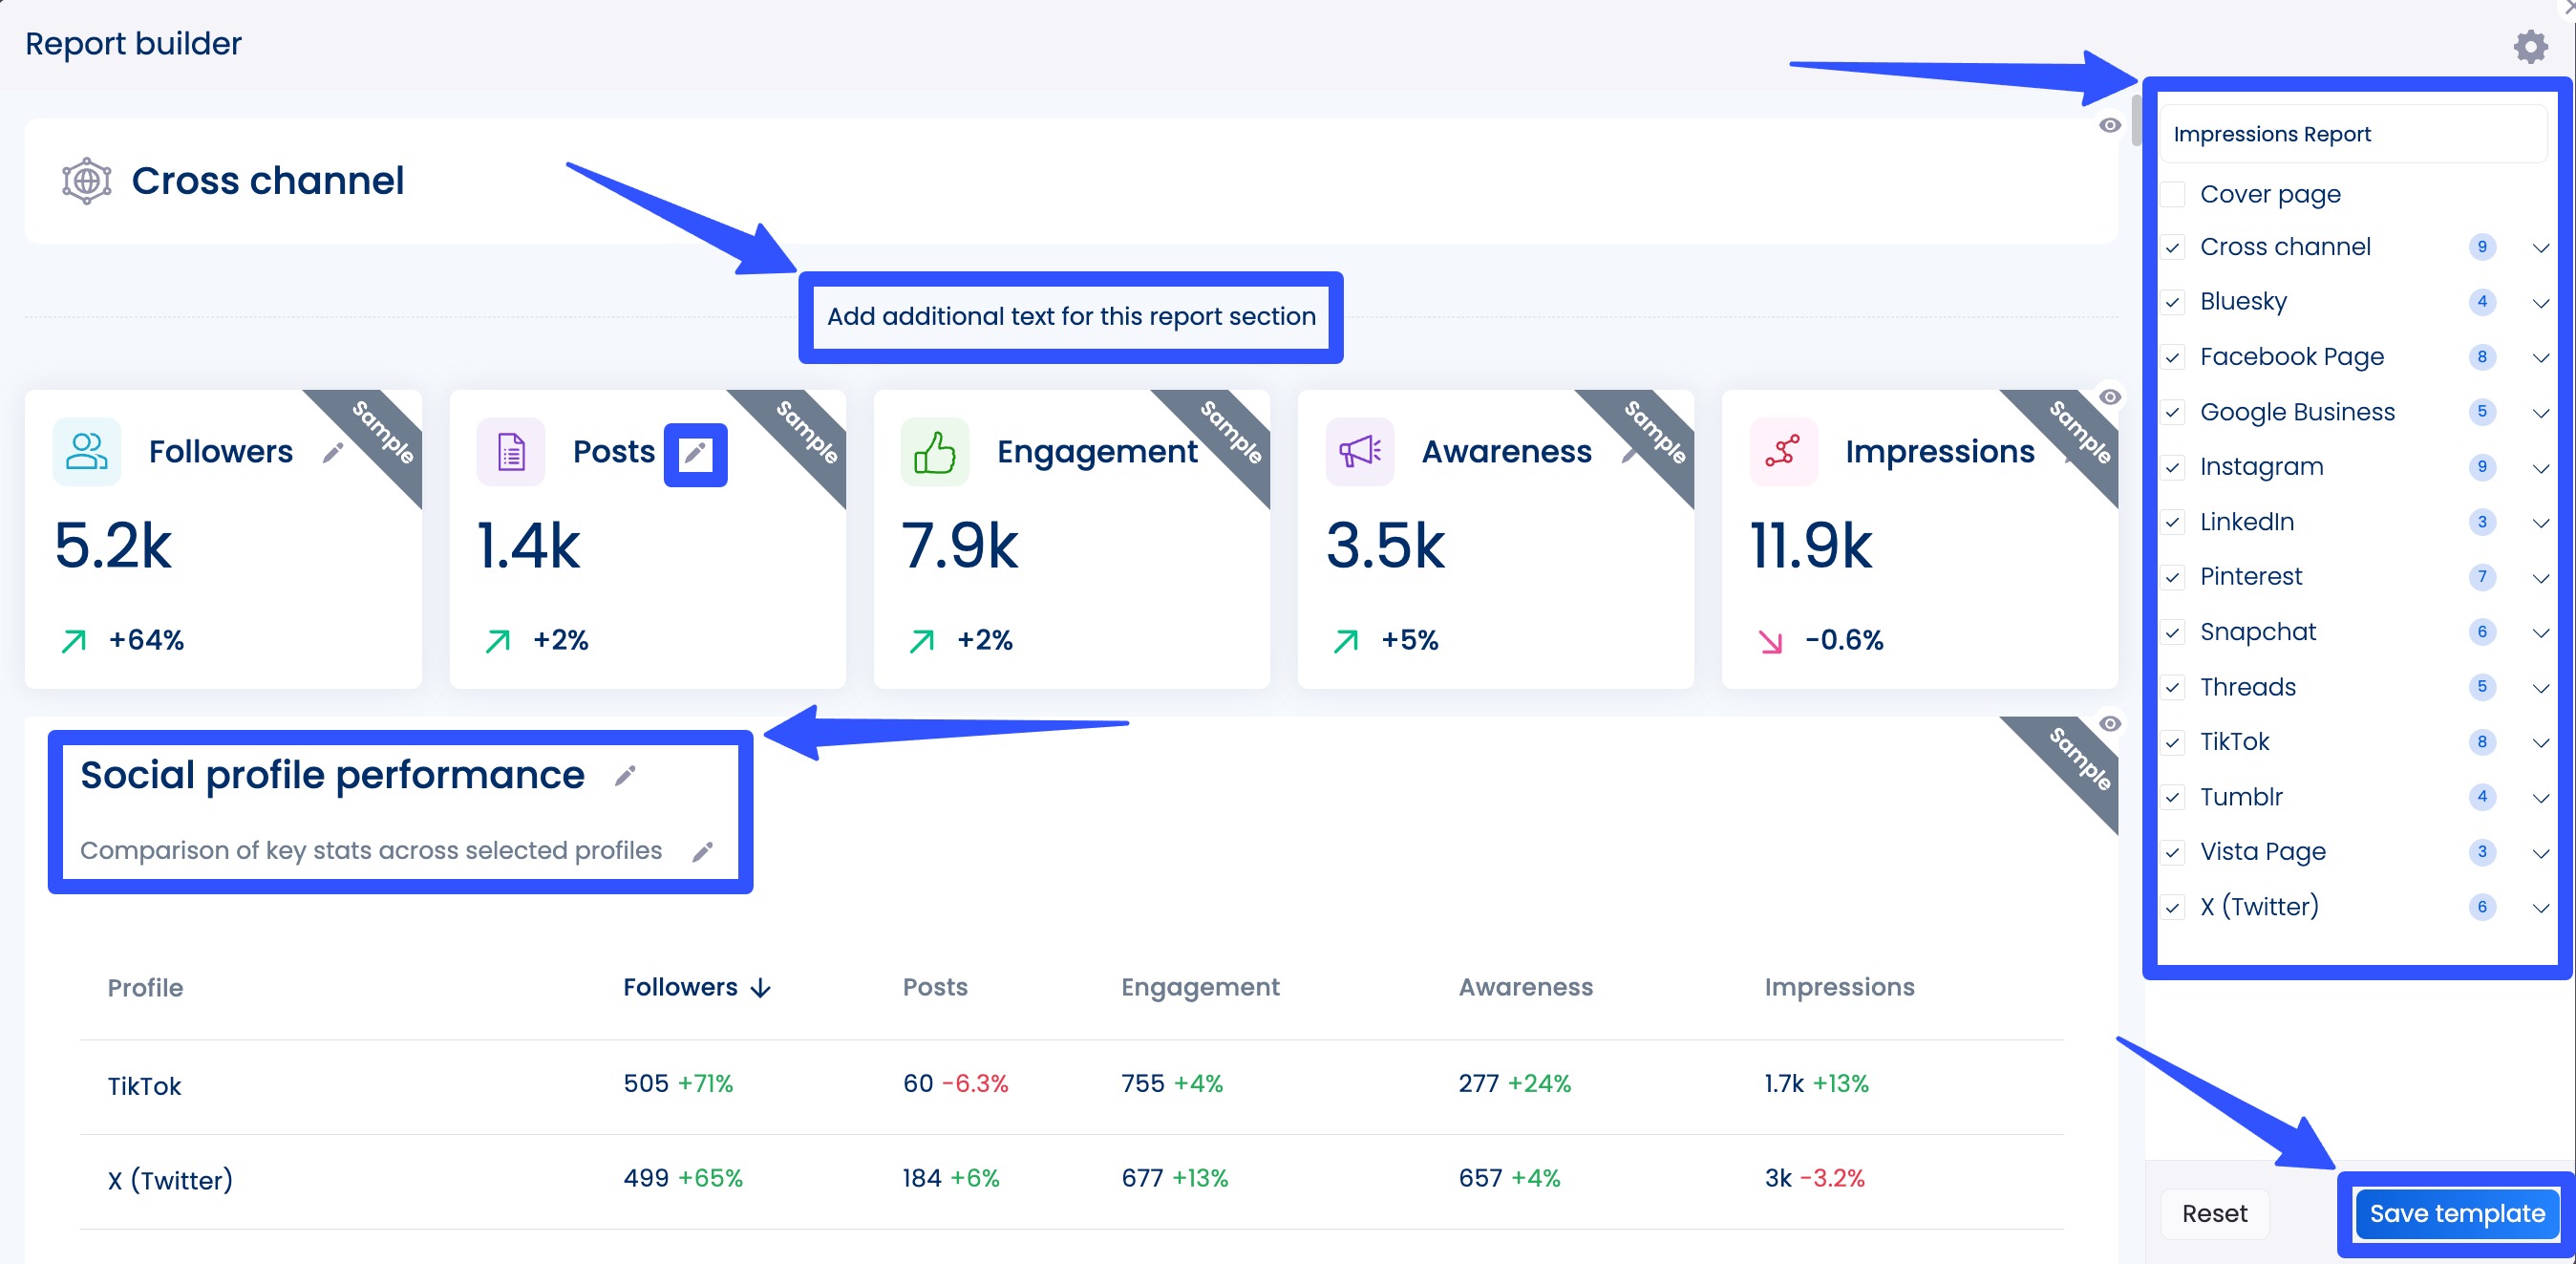Open the settings gear icon

[2530, 45]
